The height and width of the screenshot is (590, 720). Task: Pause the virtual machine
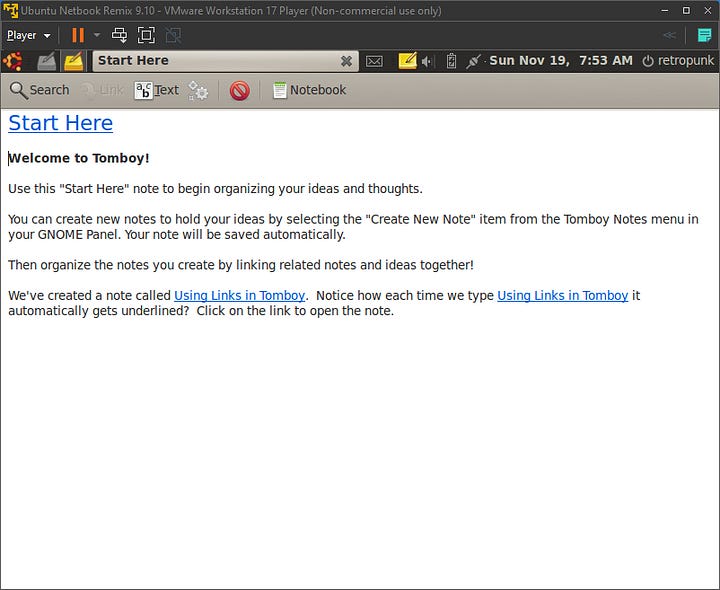point(78,35)
